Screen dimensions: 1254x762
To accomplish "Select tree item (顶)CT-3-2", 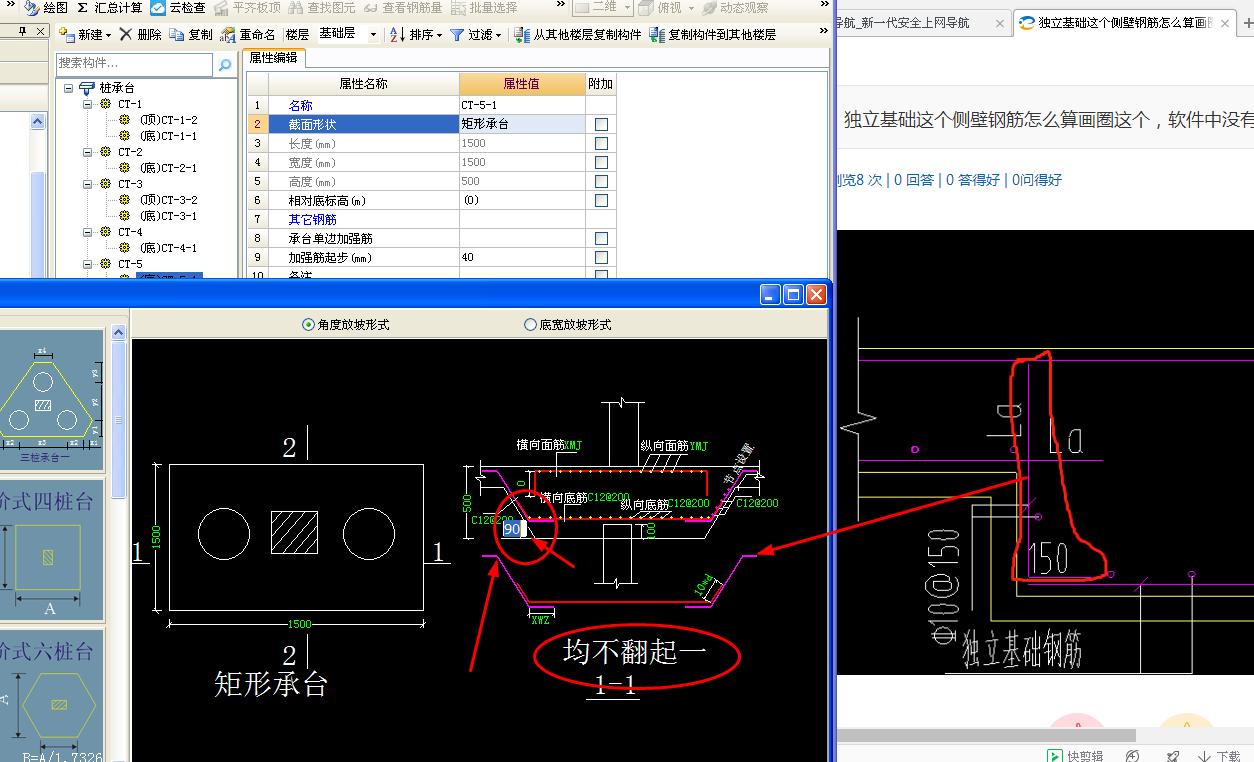I will 168,200.
